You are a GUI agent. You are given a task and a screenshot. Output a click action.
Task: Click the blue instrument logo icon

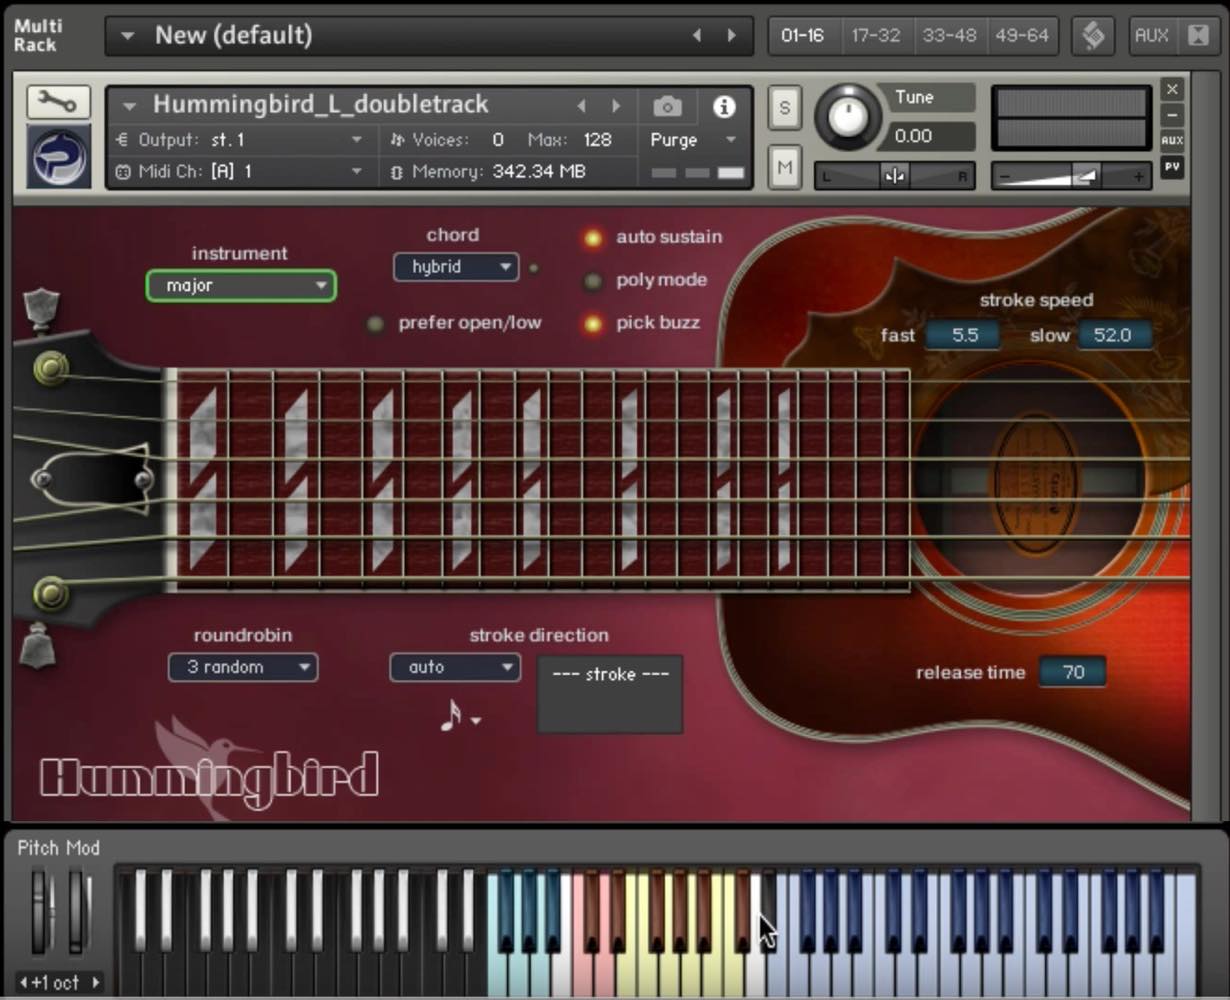tap(58, 156)
